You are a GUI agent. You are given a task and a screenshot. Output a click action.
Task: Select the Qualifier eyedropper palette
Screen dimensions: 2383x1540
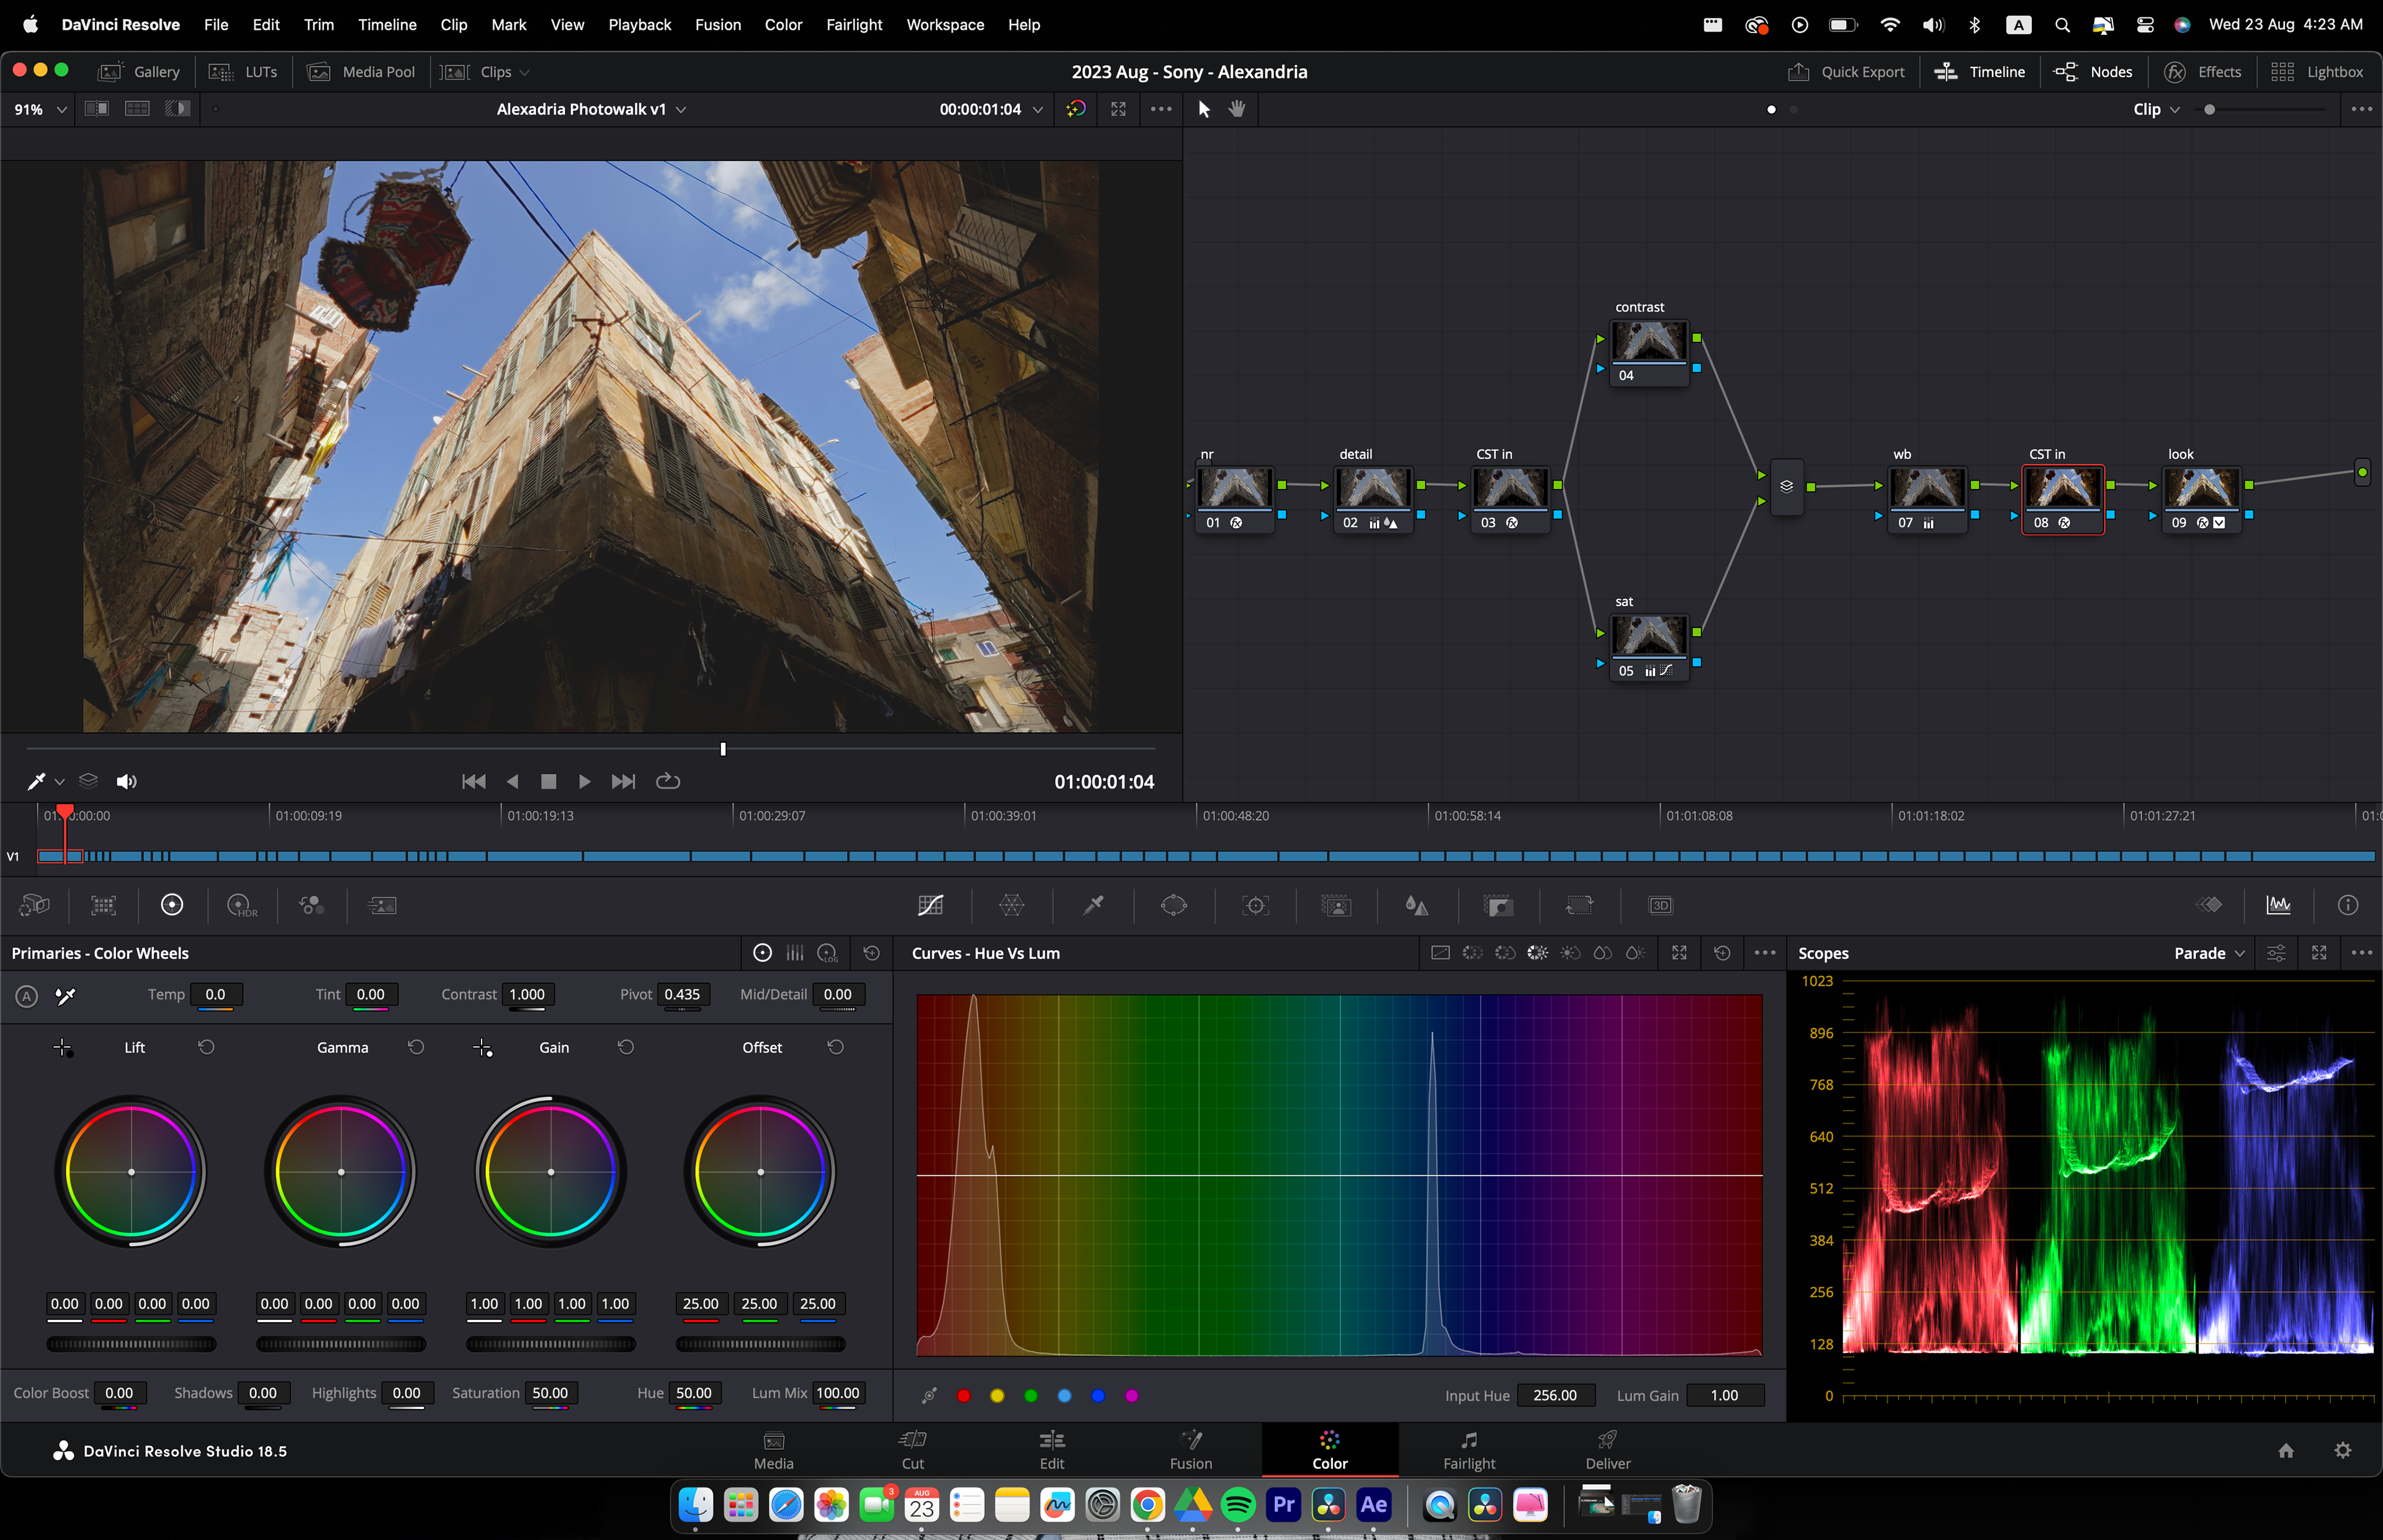click(1093, 906)
